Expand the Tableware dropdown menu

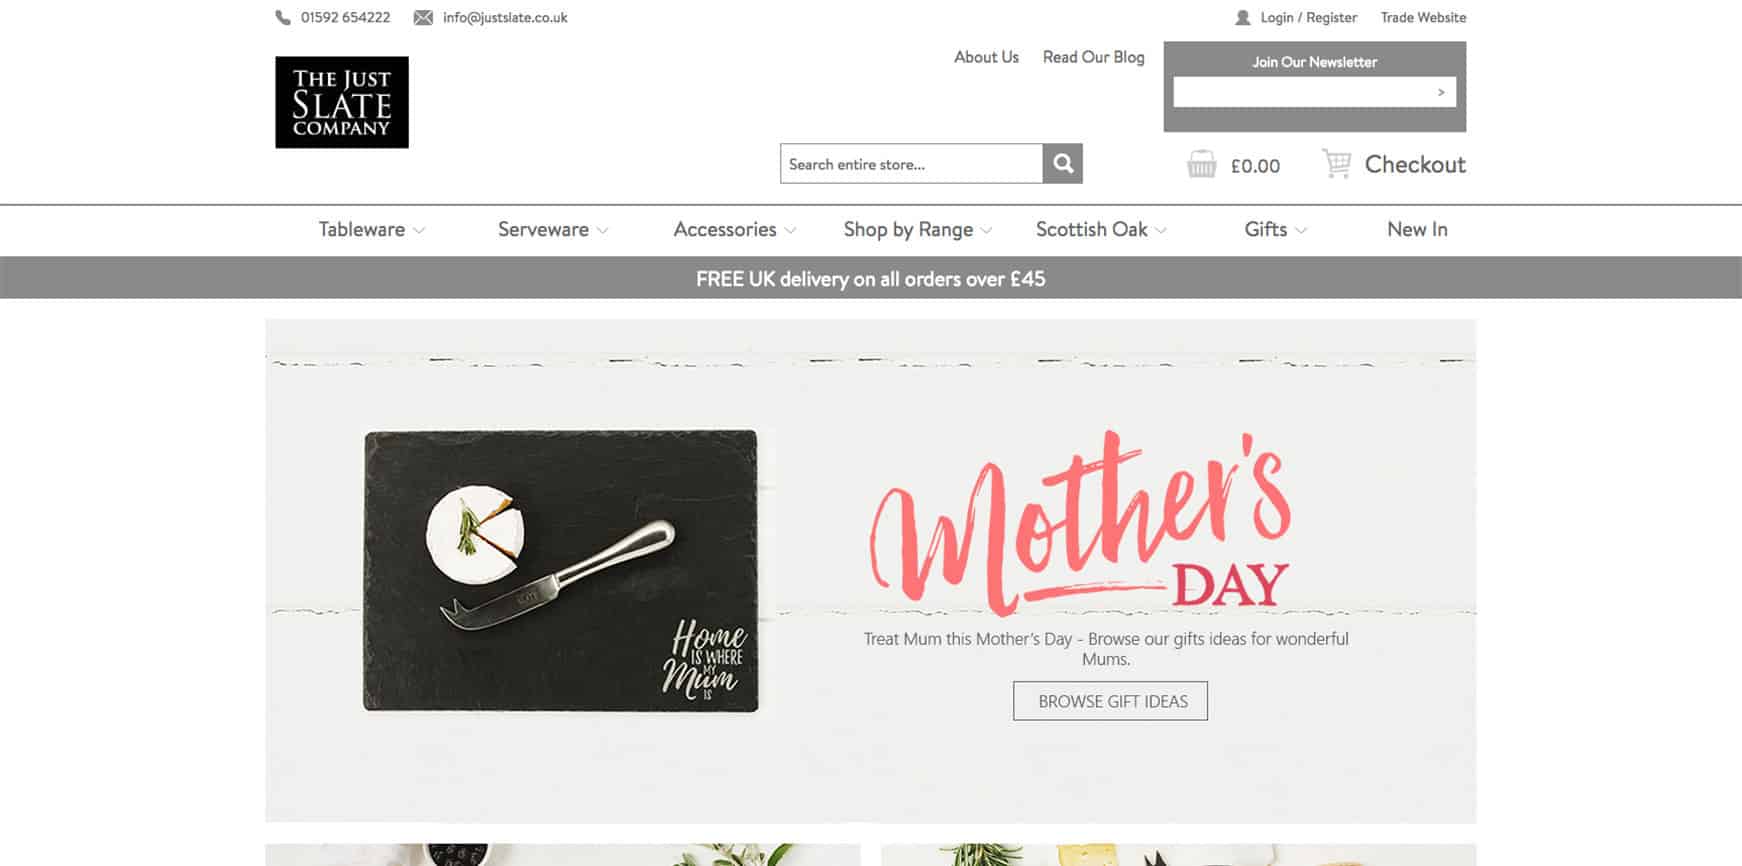(x=372, y=230)
